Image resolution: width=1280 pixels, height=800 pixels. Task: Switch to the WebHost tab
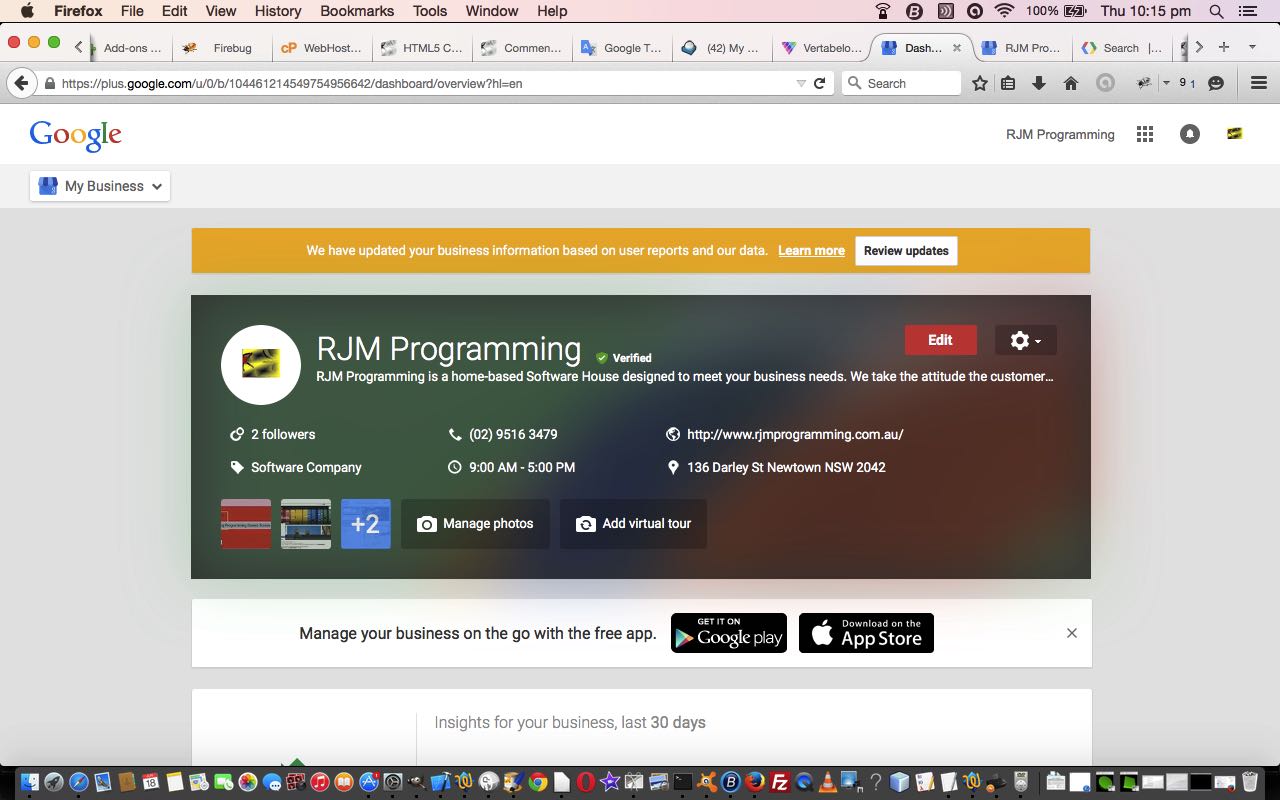[x=321, y=48]
